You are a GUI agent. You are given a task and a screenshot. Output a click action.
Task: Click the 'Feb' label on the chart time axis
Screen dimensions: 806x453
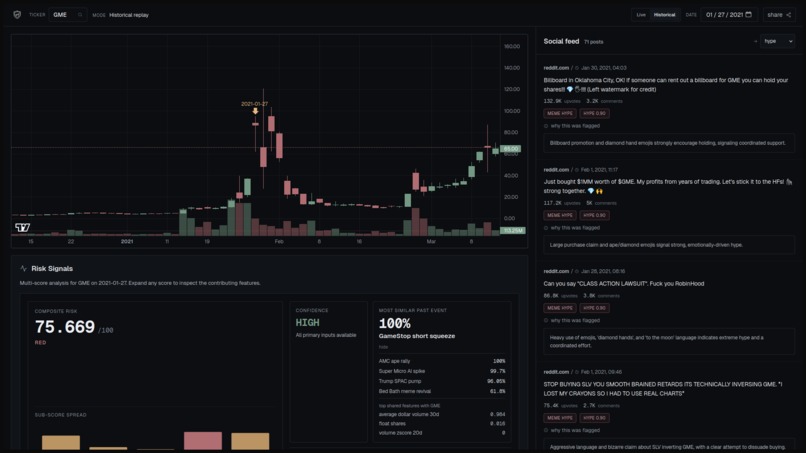point(279,242)
